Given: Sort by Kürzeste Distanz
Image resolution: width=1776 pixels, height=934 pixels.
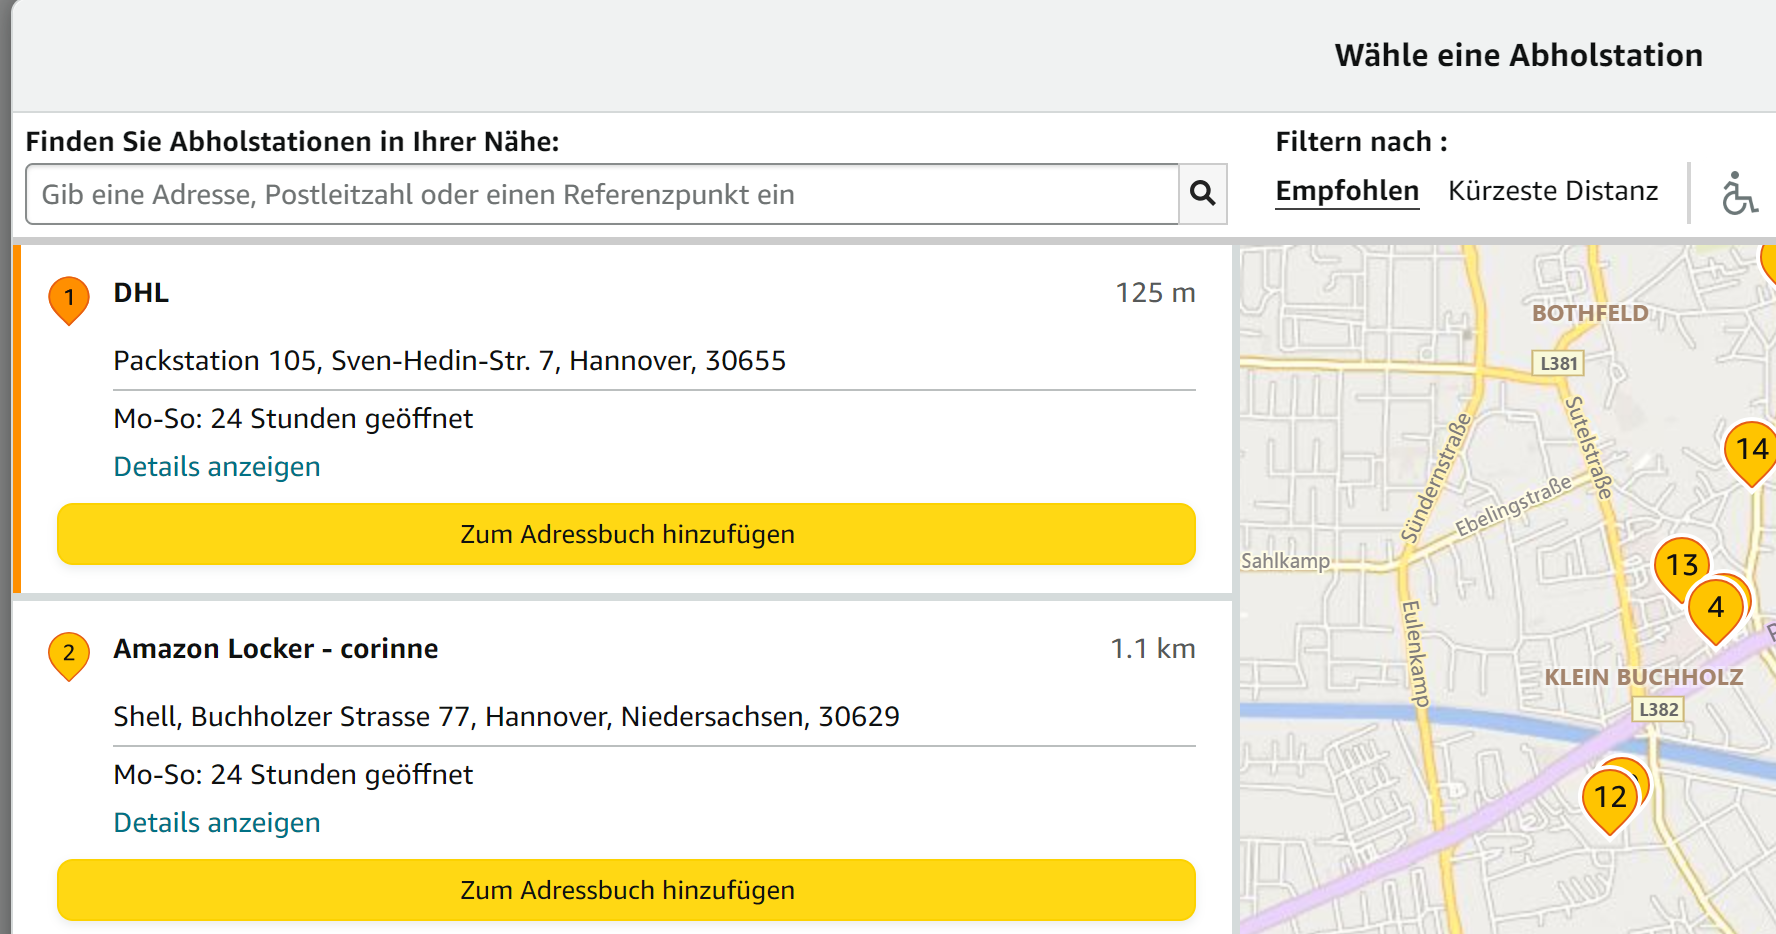Looking at the screenshot, I should [1553, 191].
